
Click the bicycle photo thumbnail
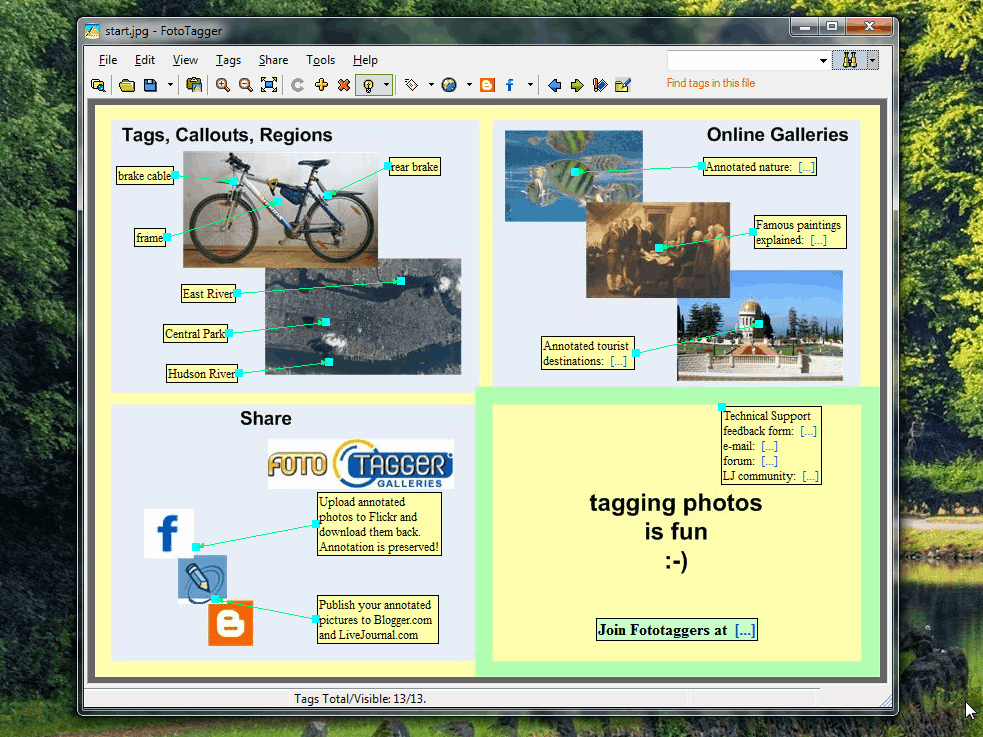tap(280, 209)
